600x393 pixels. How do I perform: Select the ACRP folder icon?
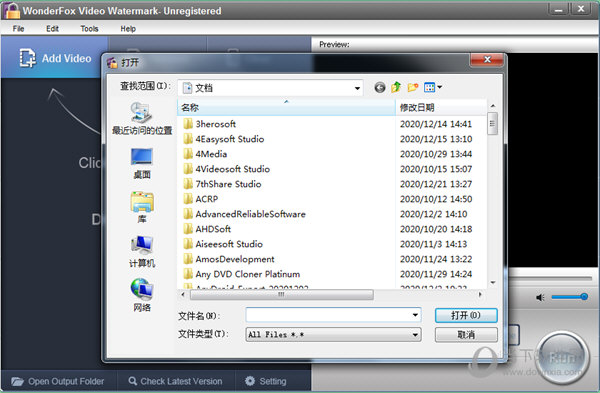tap(188, 199)
